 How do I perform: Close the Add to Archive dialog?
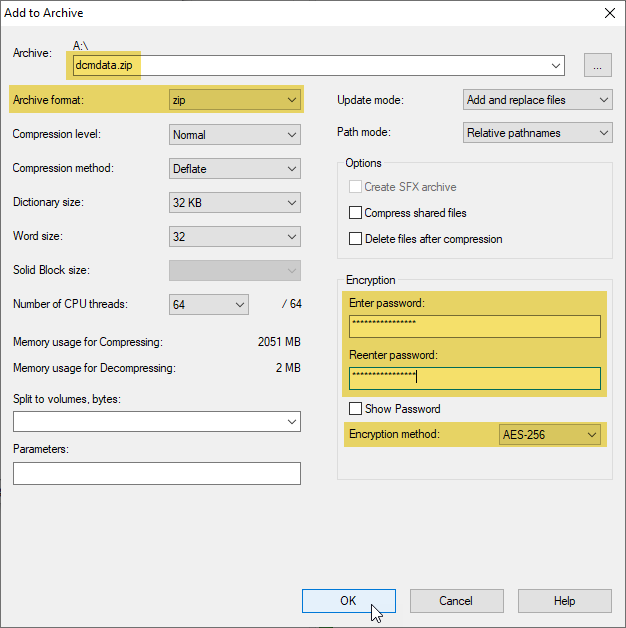(x=609, y=13)
